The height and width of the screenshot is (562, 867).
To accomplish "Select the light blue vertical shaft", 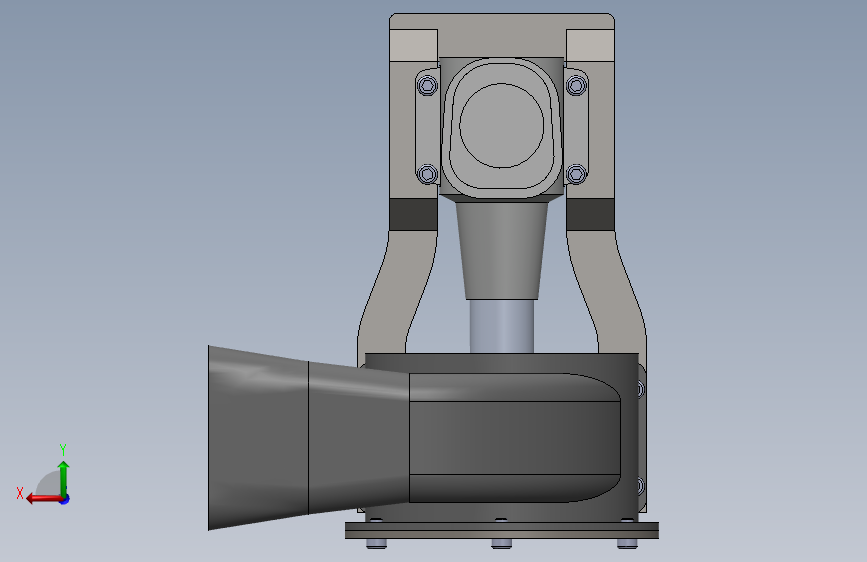I will (502, 326).
